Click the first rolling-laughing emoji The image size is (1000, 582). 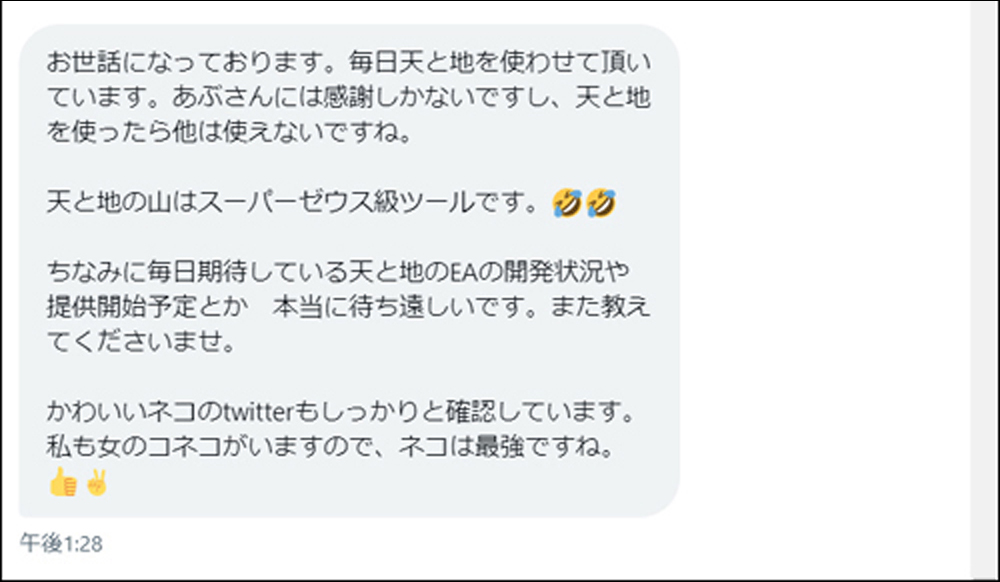tap(567, 203)
